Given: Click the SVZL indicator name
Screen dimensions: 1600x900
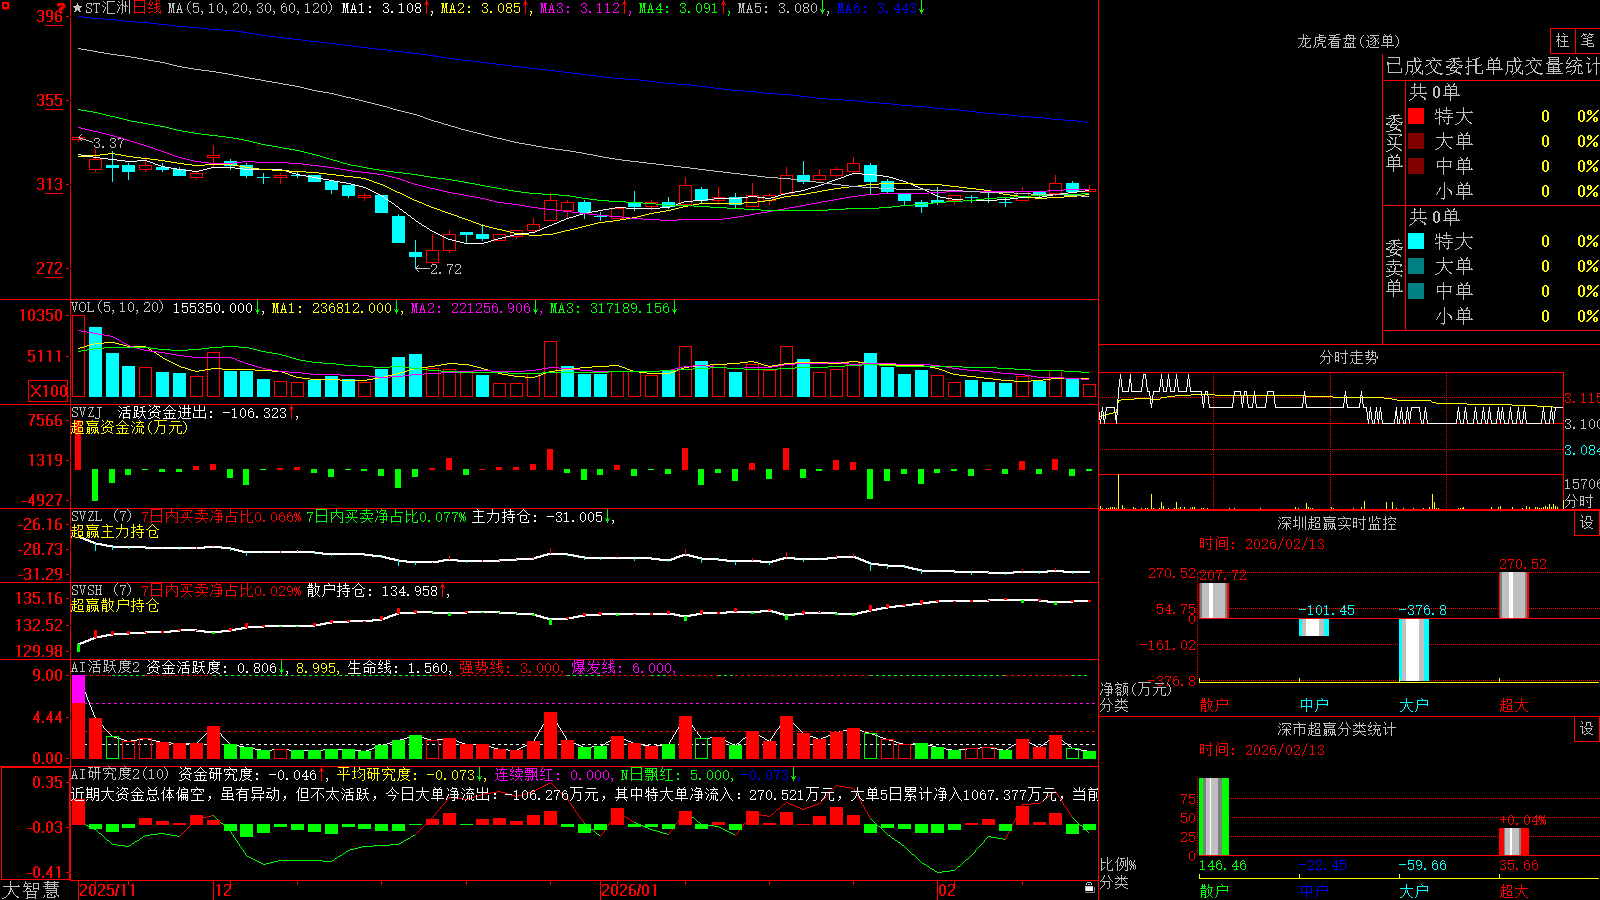Looking at the screenshot, I should tap(87, 516).
